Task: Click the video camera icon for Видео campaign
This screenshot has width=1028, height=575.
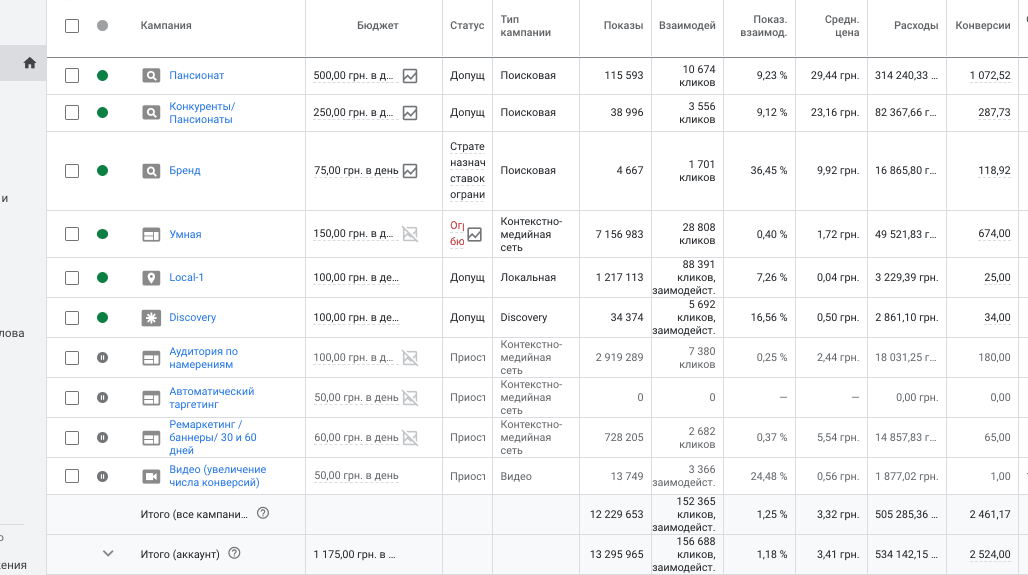Action: tap(151, 477)
